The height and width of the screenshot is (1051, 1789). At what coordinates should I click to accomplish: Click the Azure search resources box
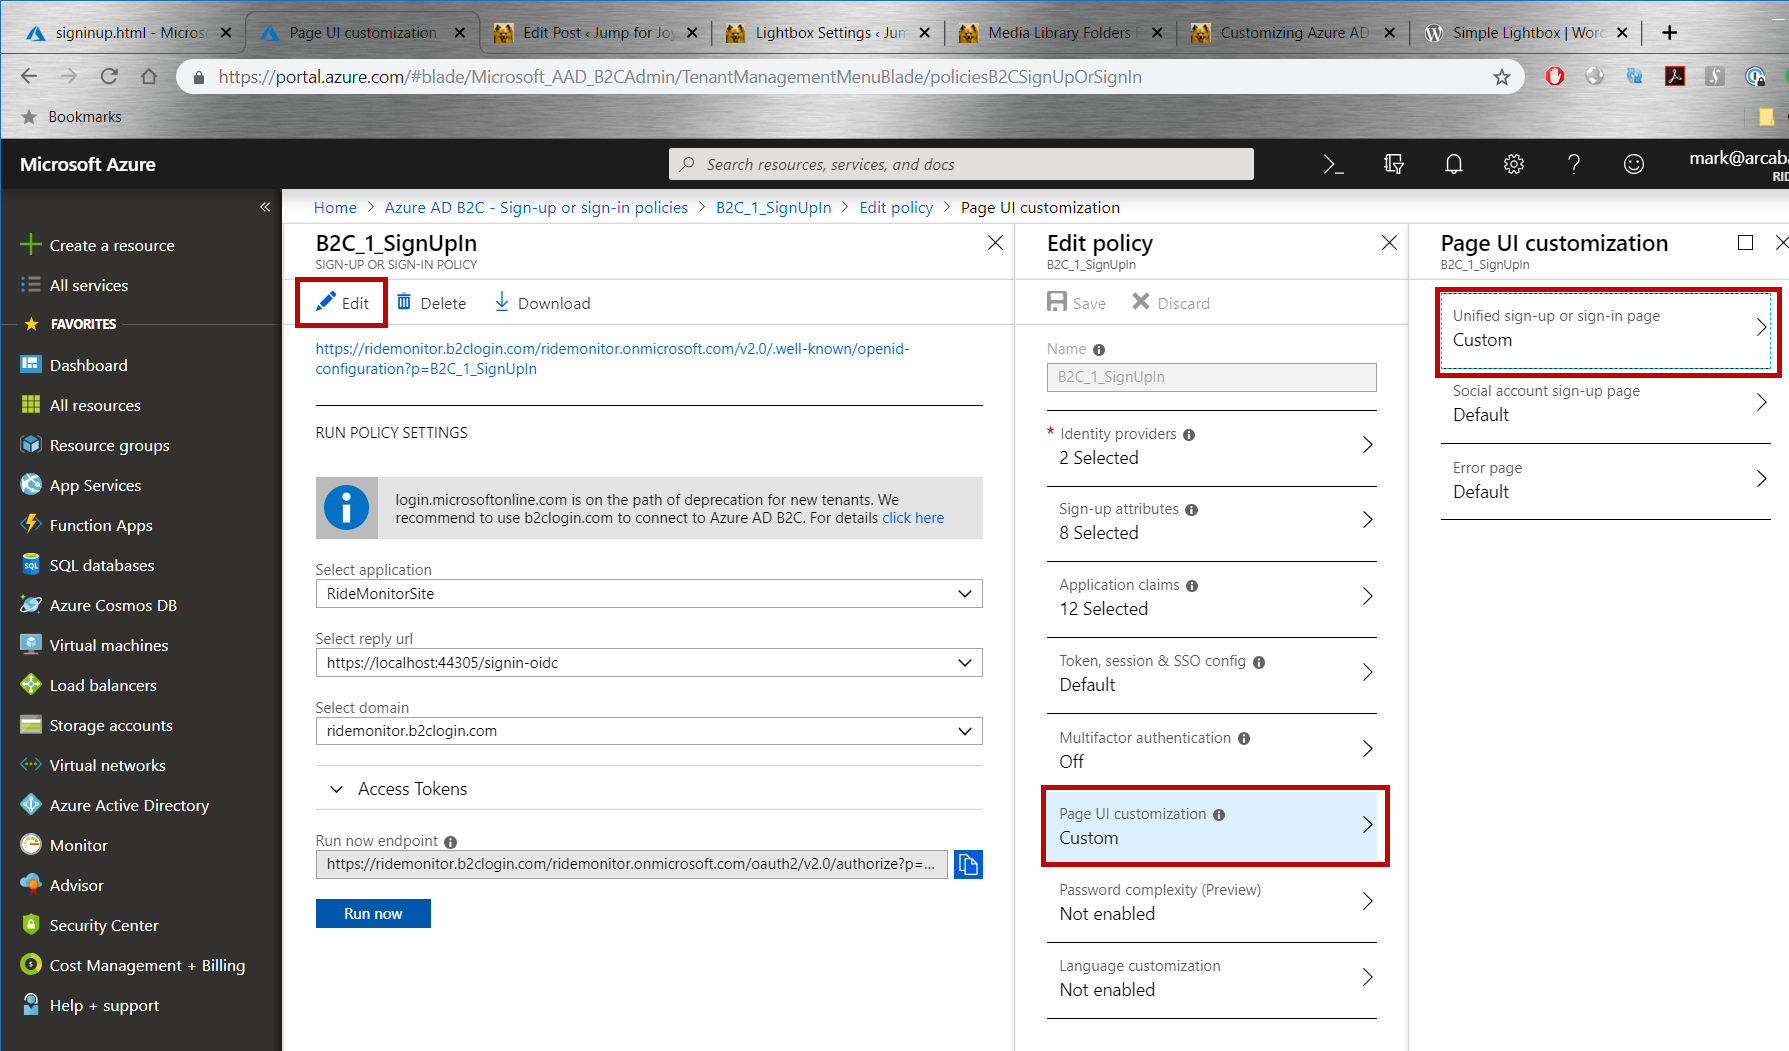coord(961,164)
